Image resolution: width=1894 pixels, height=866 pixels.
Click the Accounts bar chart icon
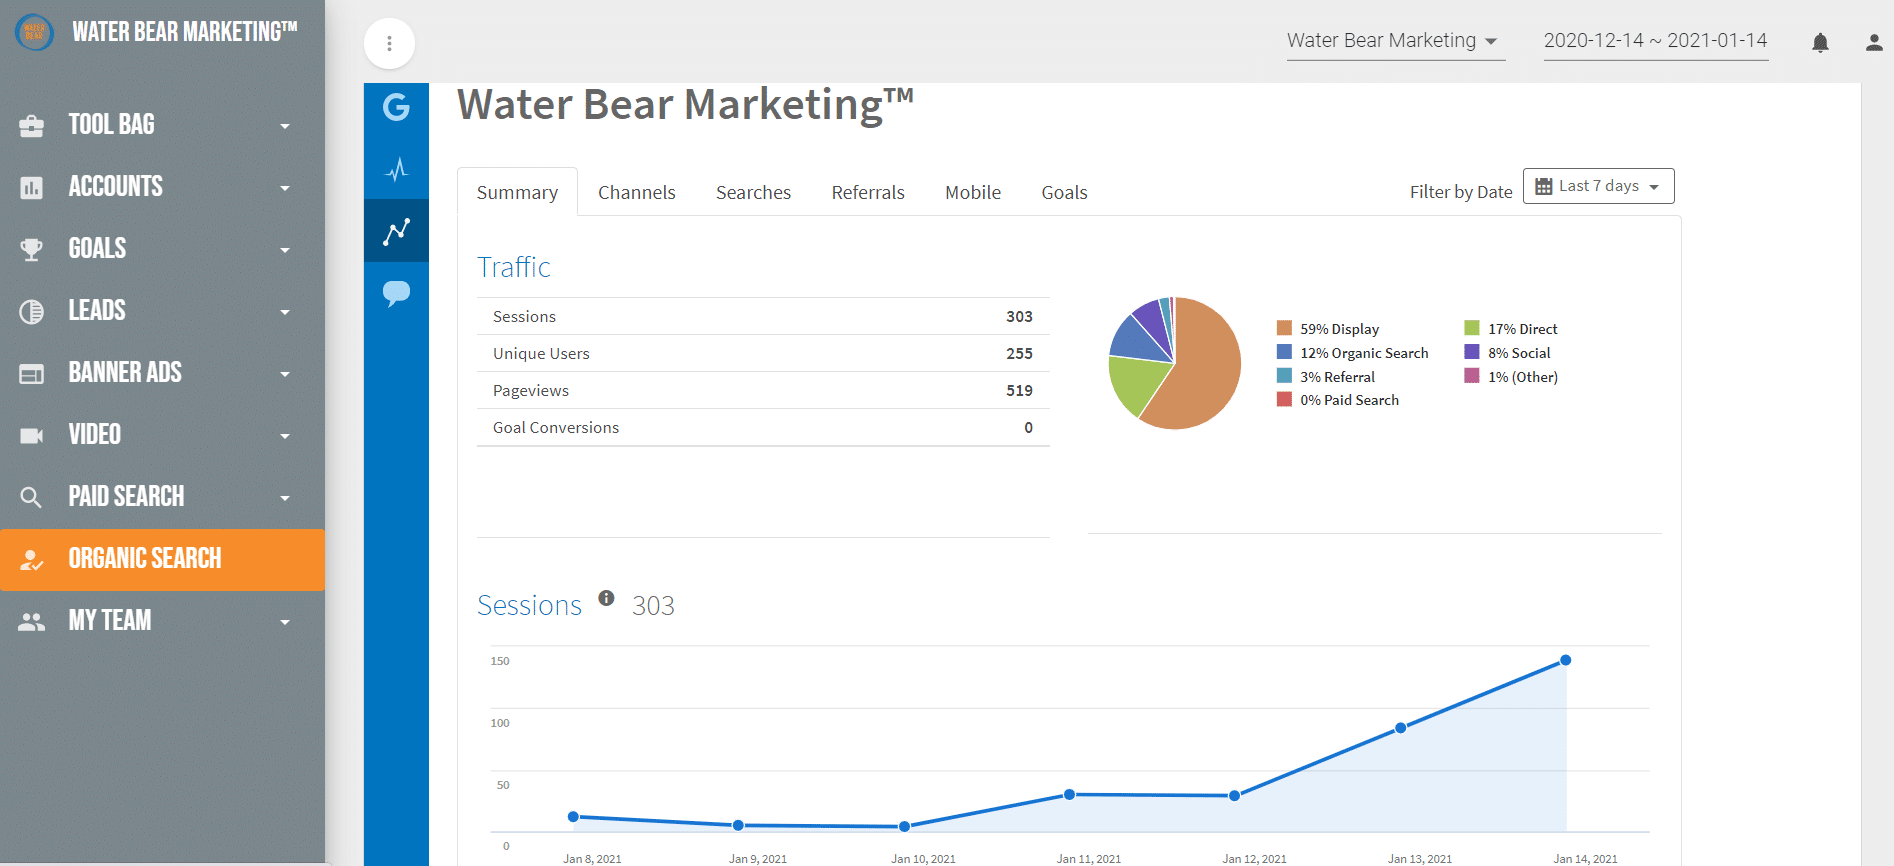pyautogui.click(x=32, y=187)
